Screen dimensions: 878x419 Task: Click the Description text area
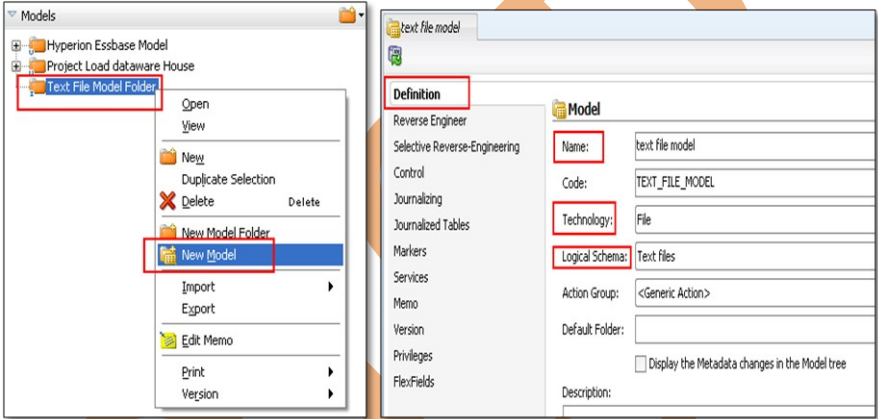pos(720,411)
